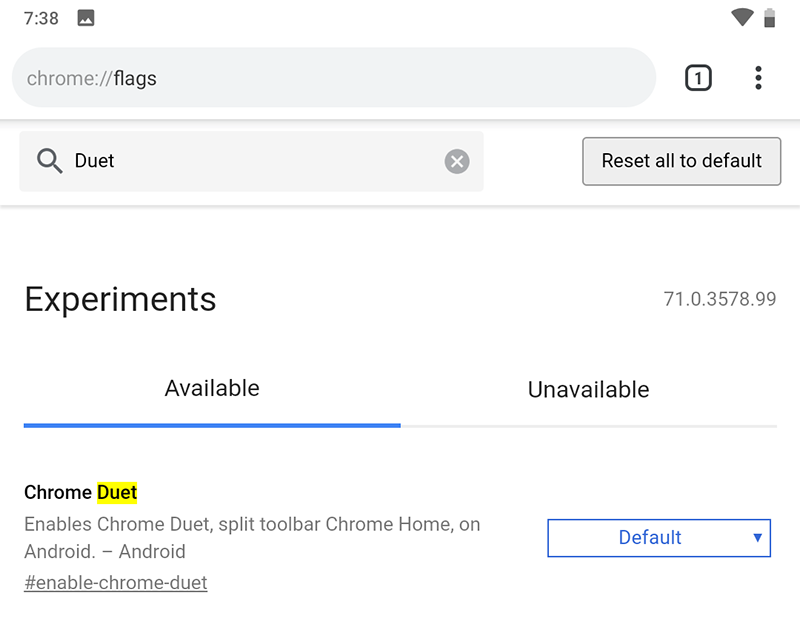Click the magnifier icon in flags search
The height and width of the screenshot is (624, 800).
point(49,161)
